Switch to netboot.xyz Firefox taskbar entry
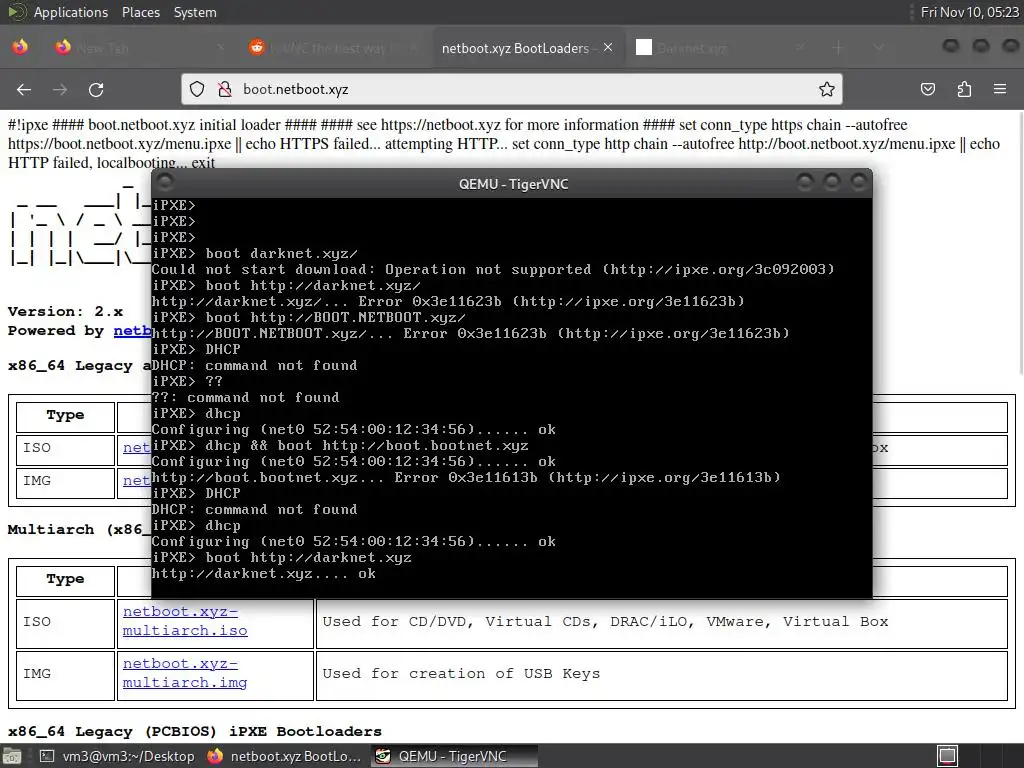 [283, 756]
